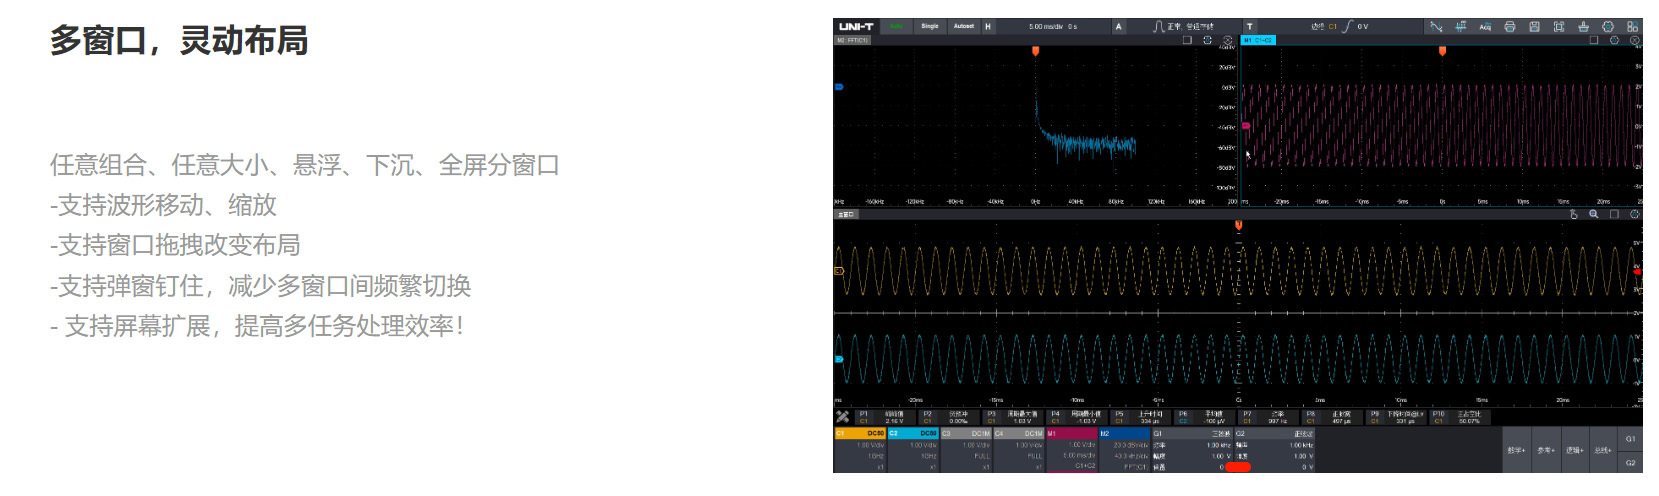Click the screenshot capture icon
The image size is (1659, 496).
pyautogui.click(x=1559, y=27)
